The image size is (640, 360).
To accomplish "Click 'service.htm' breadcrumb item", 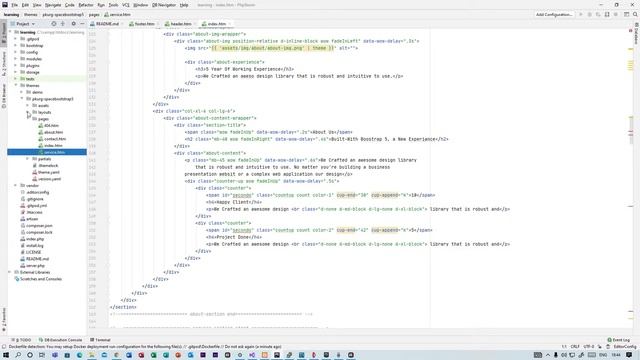I will pyautogui.click(x=118, y=14).
